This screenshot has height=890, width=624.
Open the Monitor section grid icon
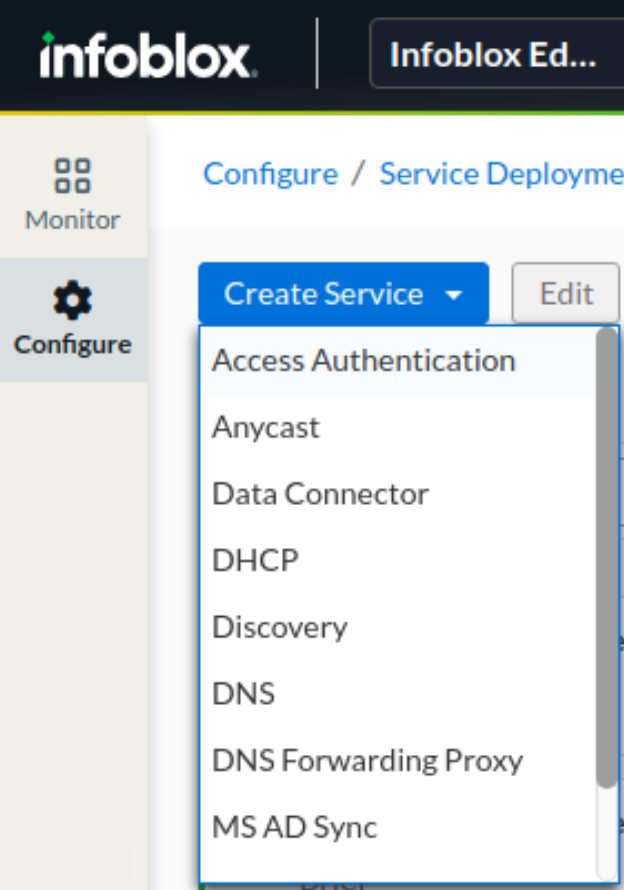pyautogui.click(x=72, y=175)
